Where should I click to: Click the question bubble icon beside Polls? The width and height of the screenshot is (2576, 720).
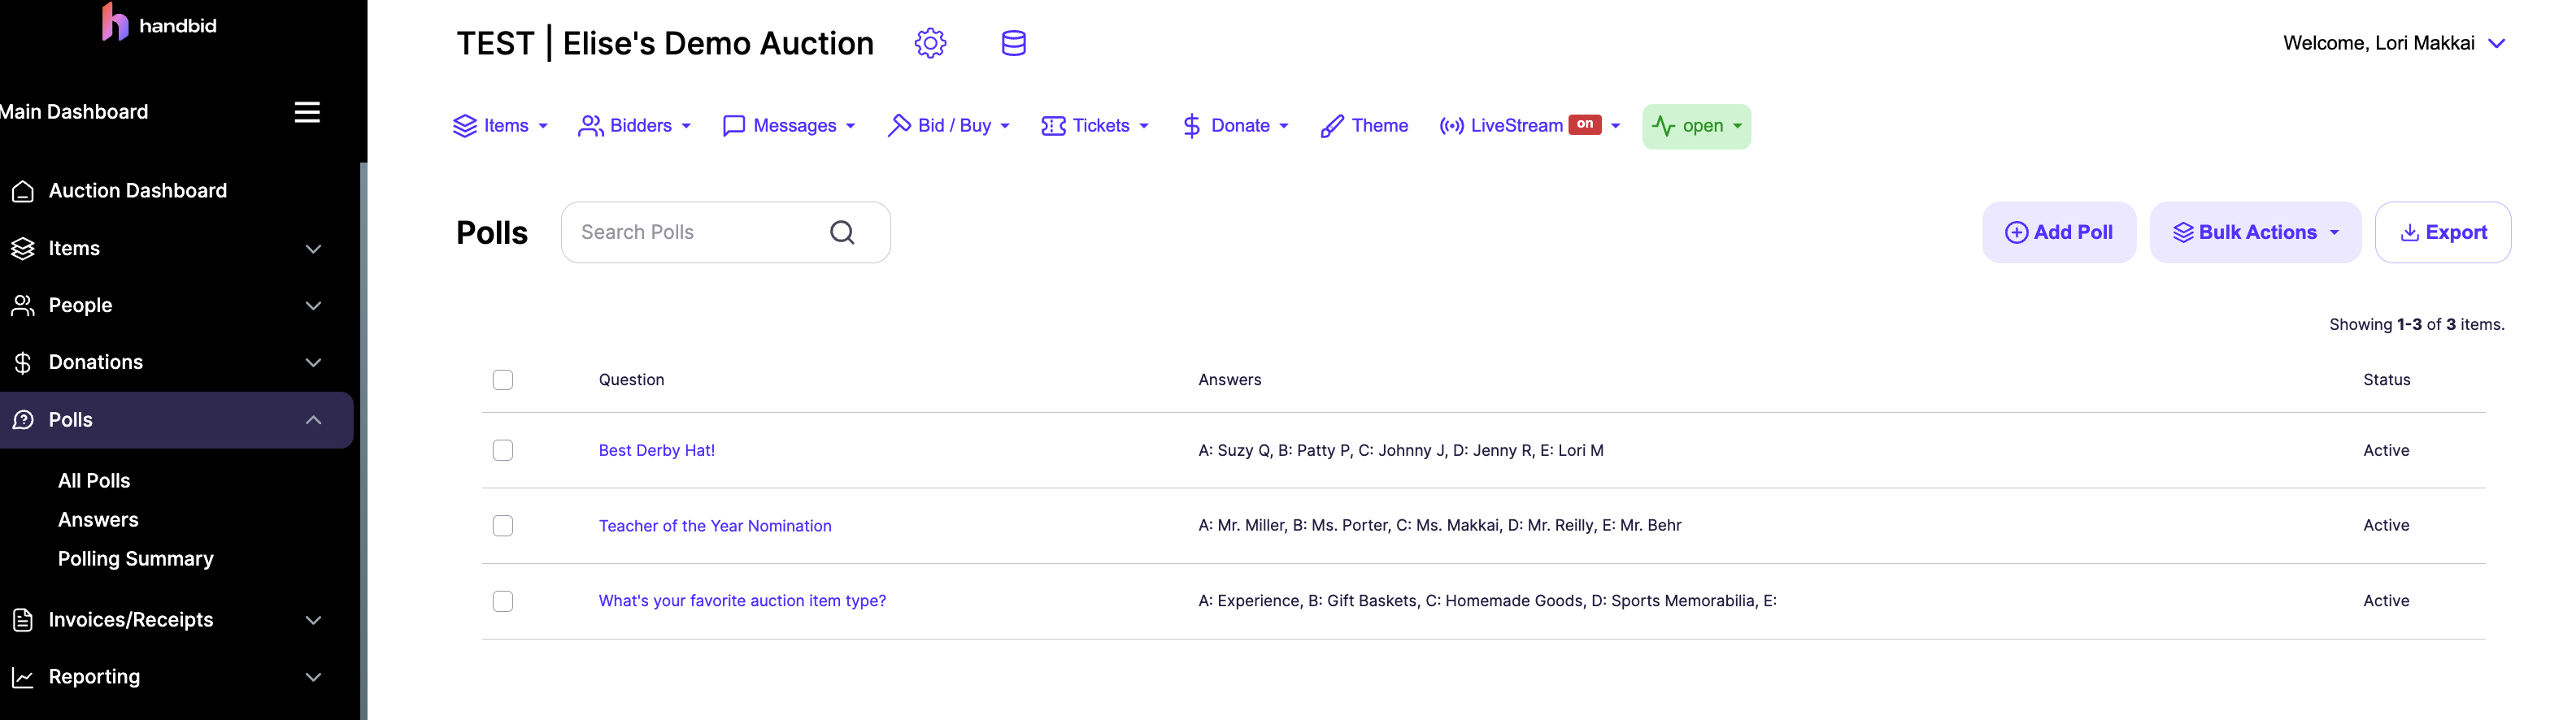pos(23,420)
